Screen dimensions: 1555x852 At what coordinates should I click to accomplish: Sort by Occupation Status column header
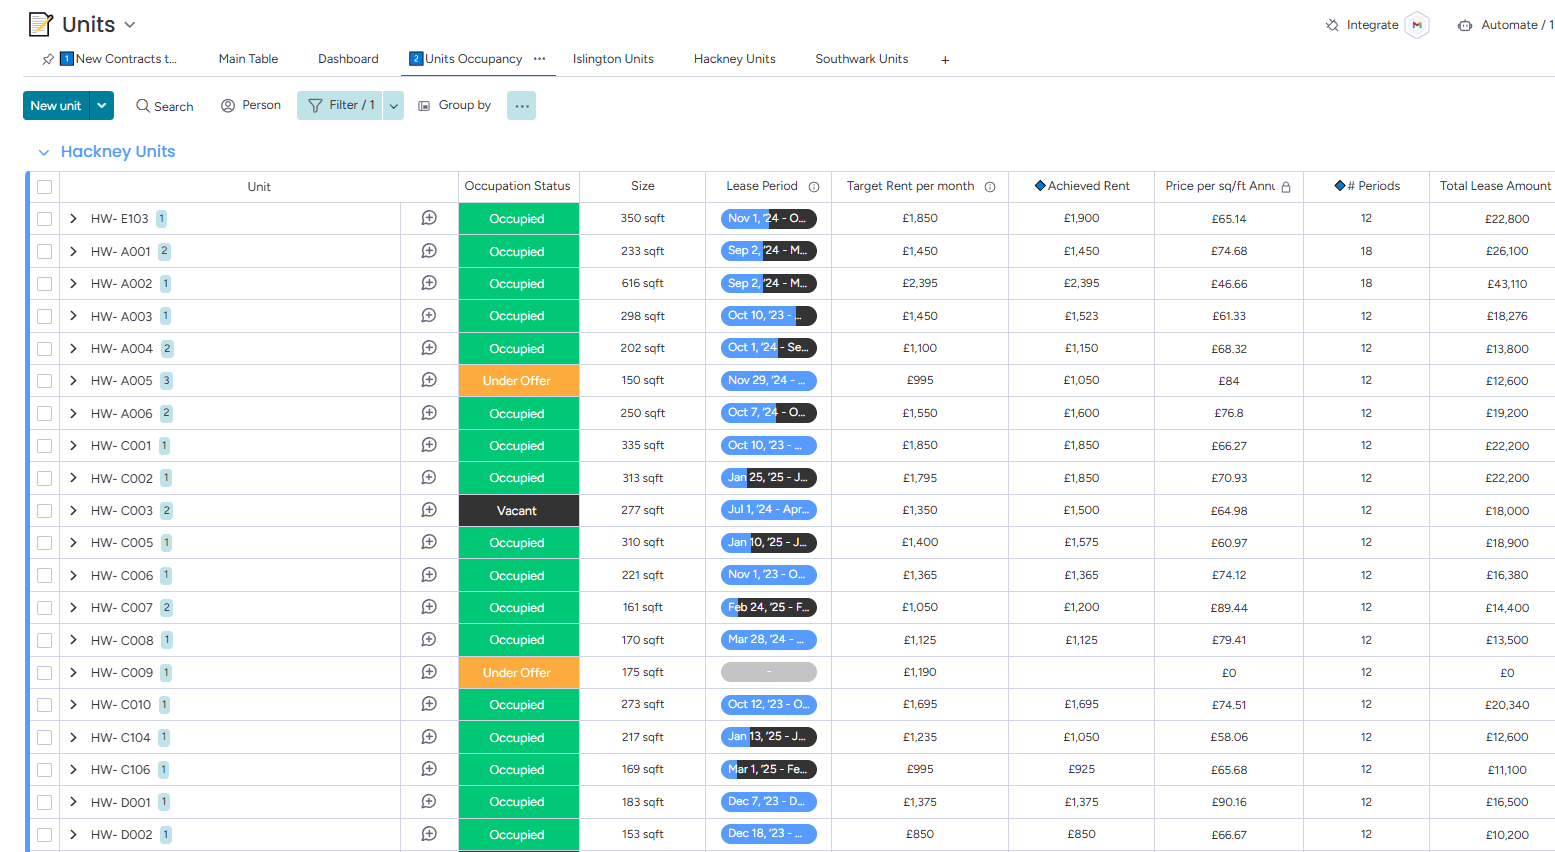coord(517,186)
